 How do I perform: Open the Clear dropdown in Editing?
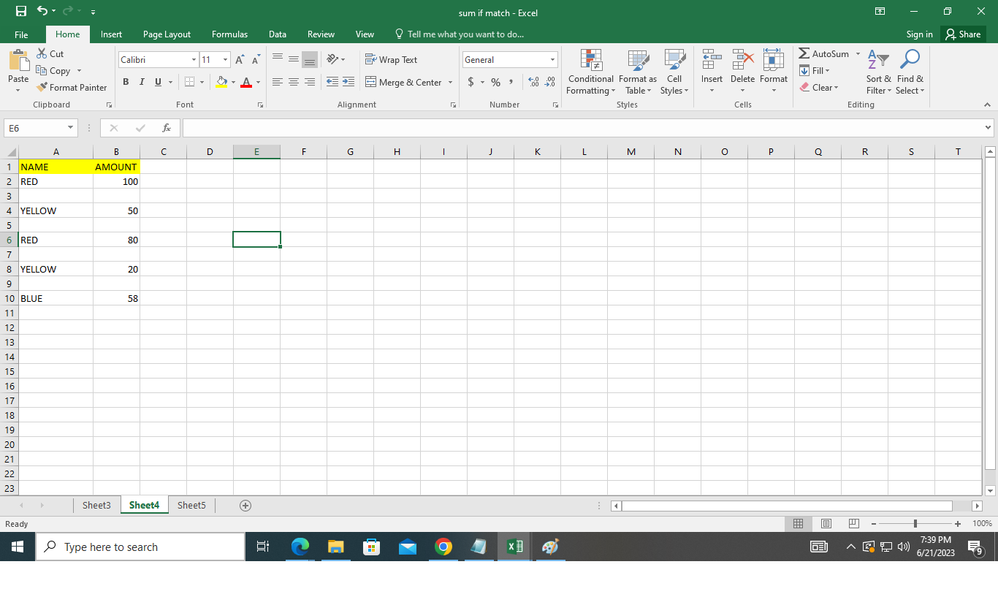click(819, 87)
